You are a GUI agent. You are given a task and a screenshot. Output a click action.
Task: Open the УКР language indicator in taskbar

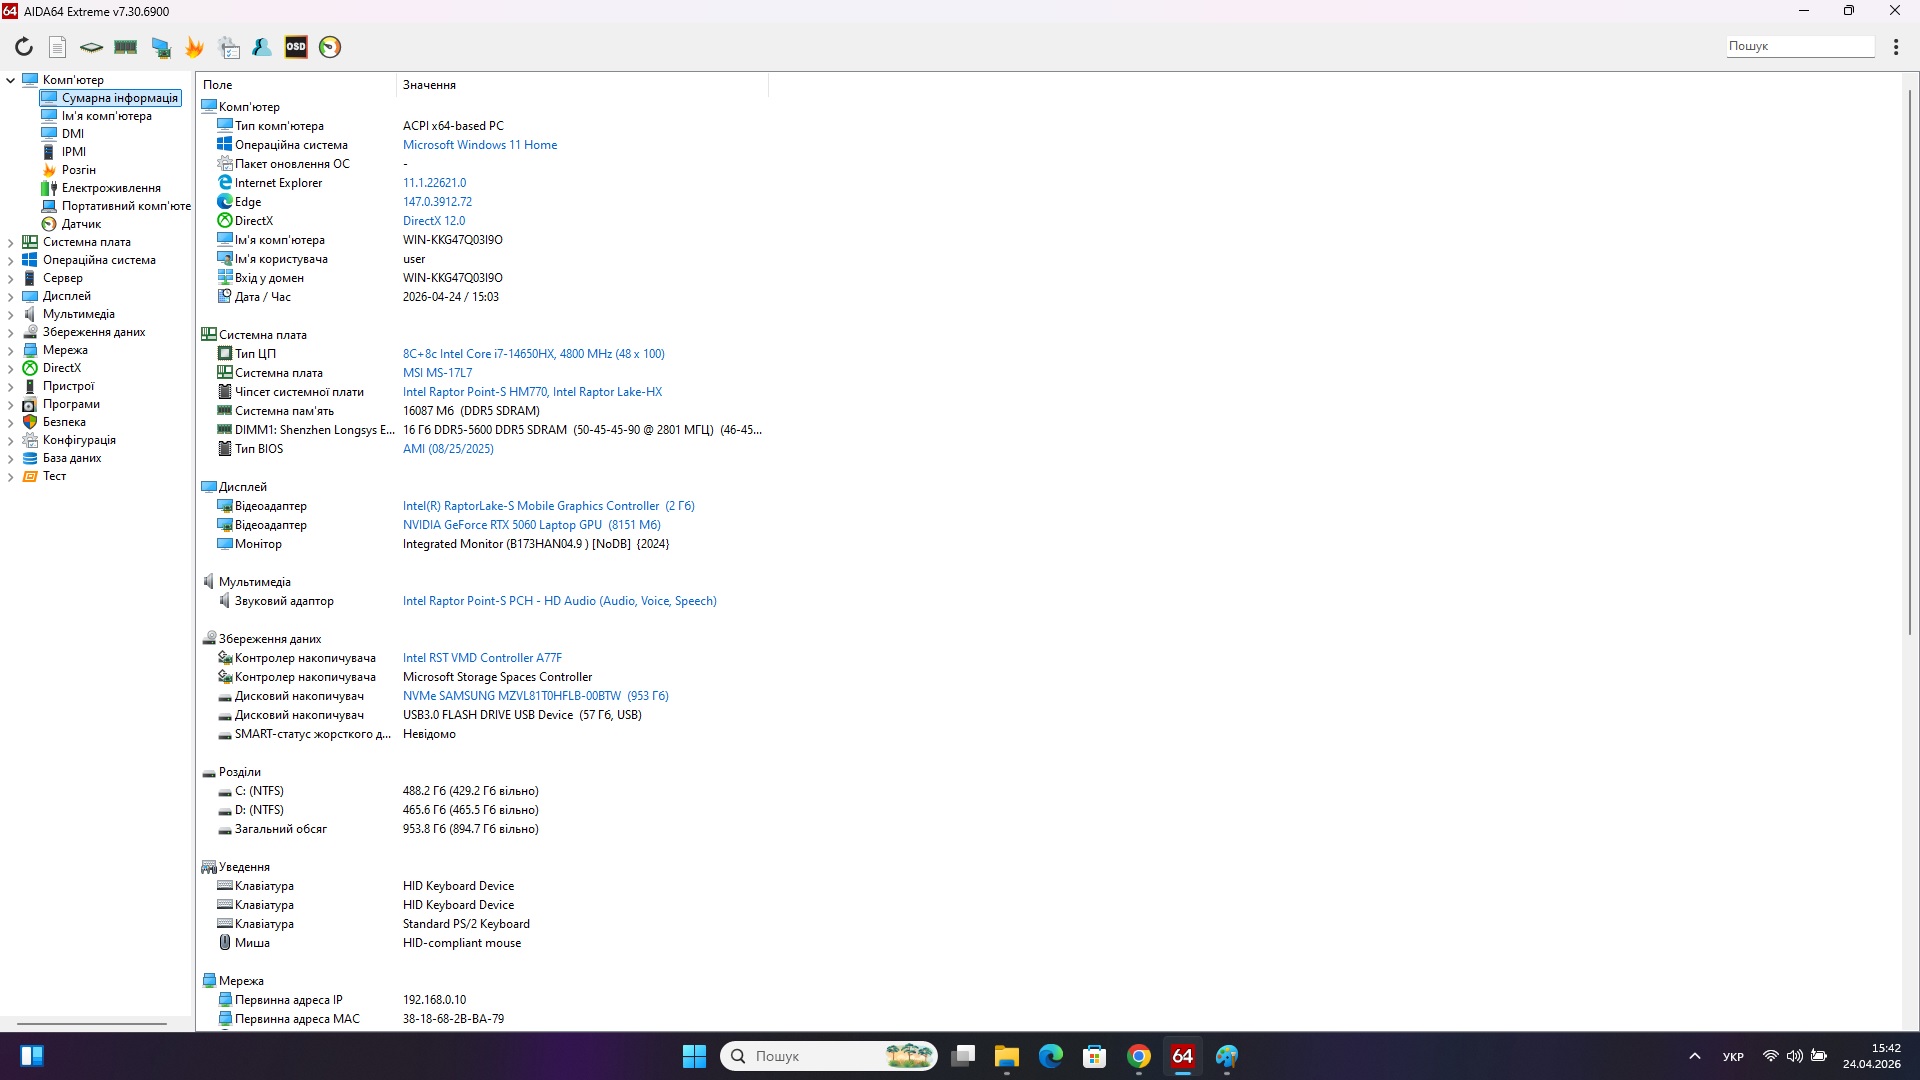coord(1733,1056)
